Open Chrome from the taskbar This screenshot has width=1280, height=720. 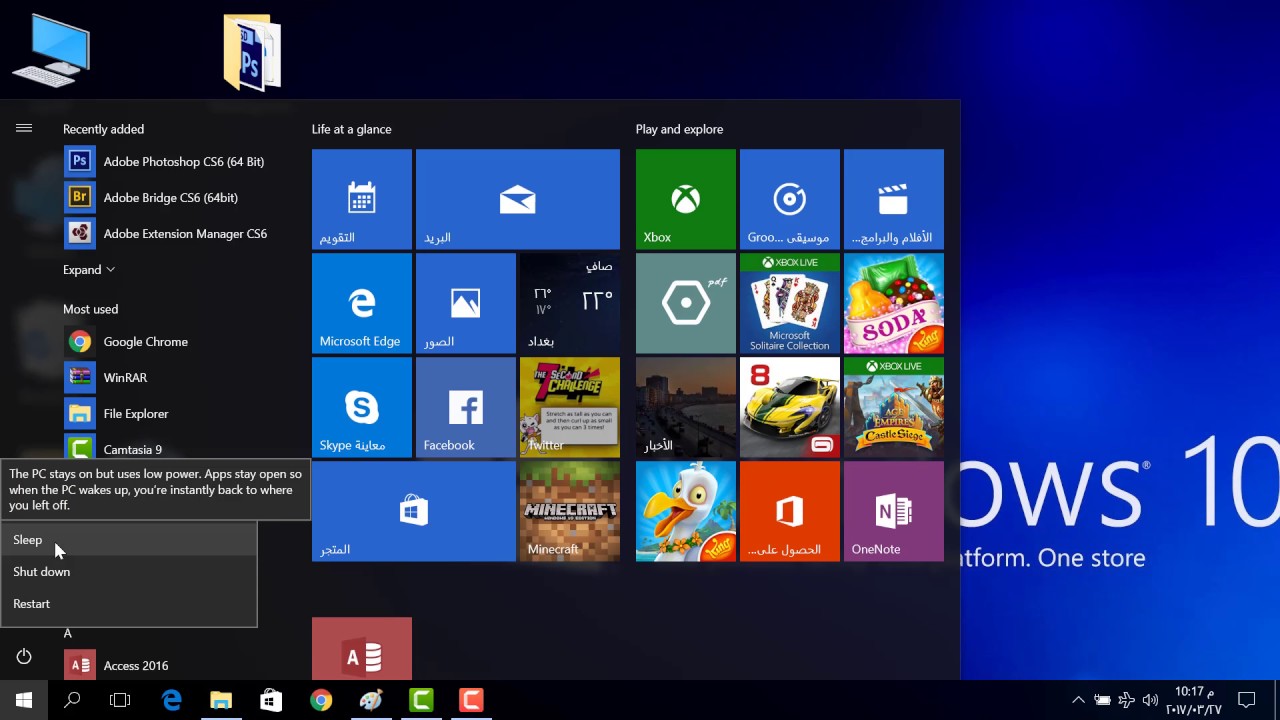[x=321, y=700]
